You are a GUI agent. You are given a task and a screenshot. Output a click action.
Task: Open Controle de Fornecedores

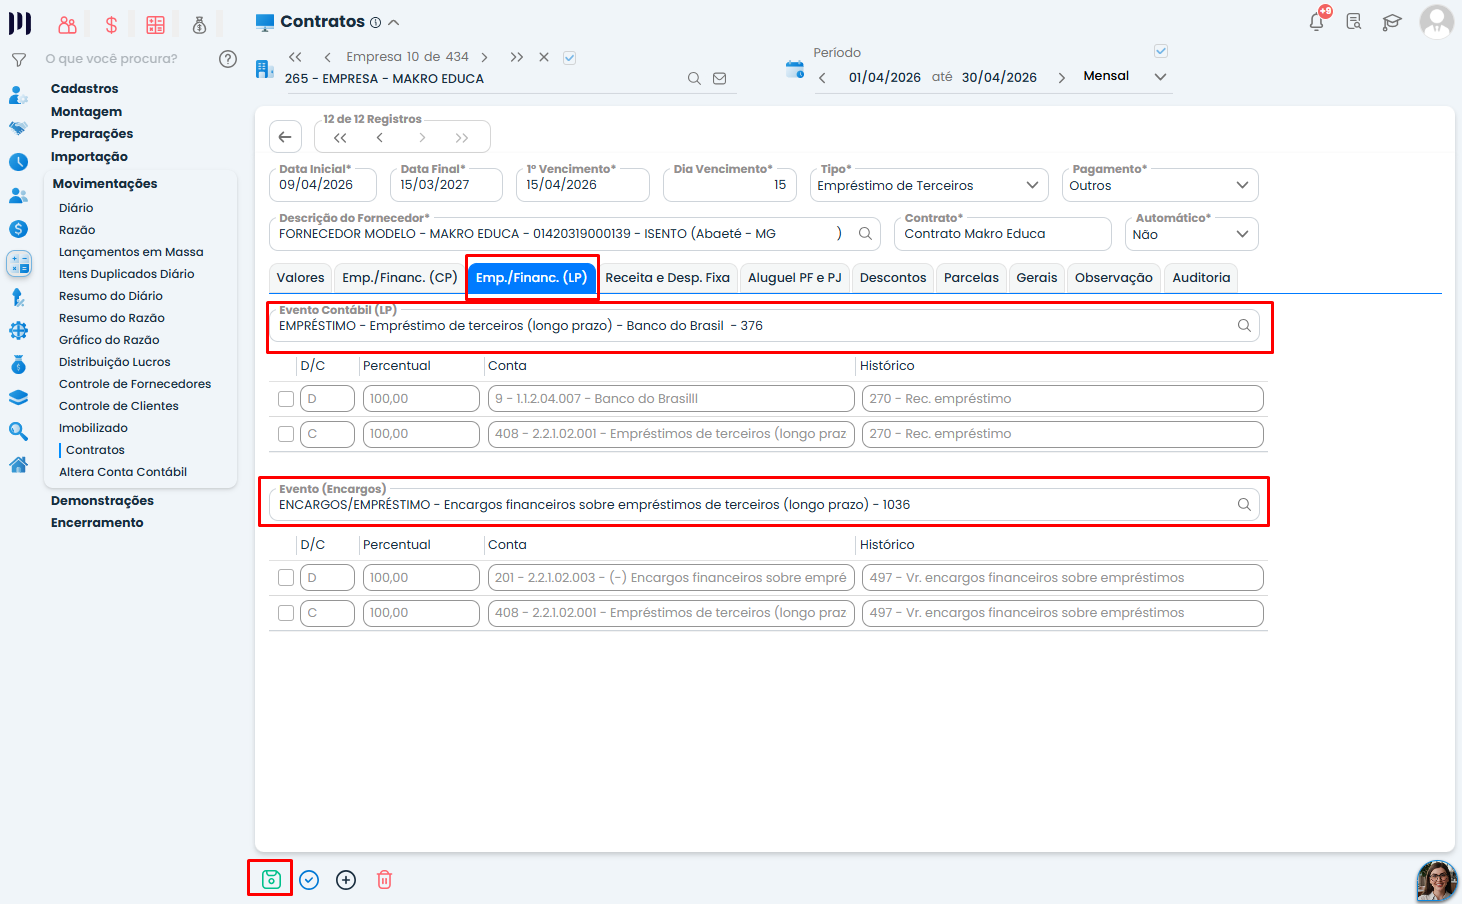(135, 384)
